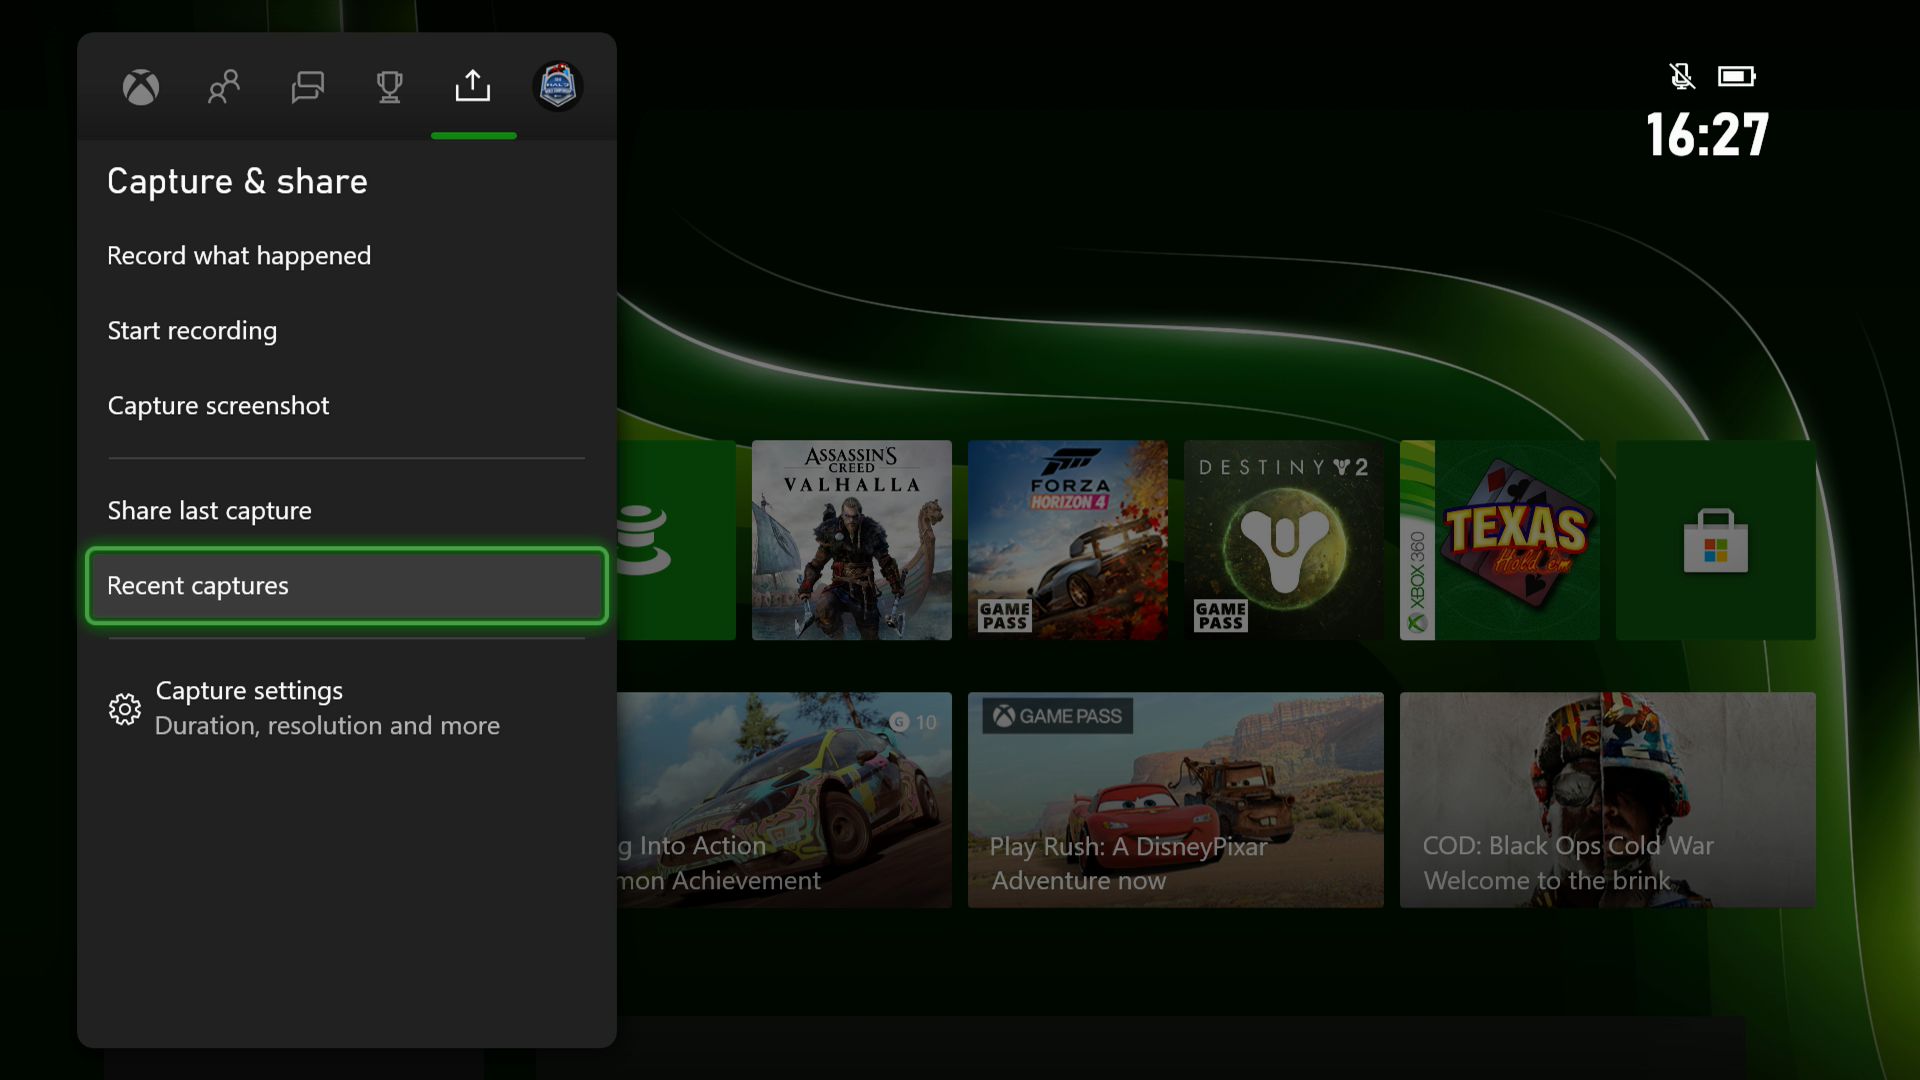1920x1080 pixels.
Task: Click the controller battery status icon
Action: coord(1736,76)
